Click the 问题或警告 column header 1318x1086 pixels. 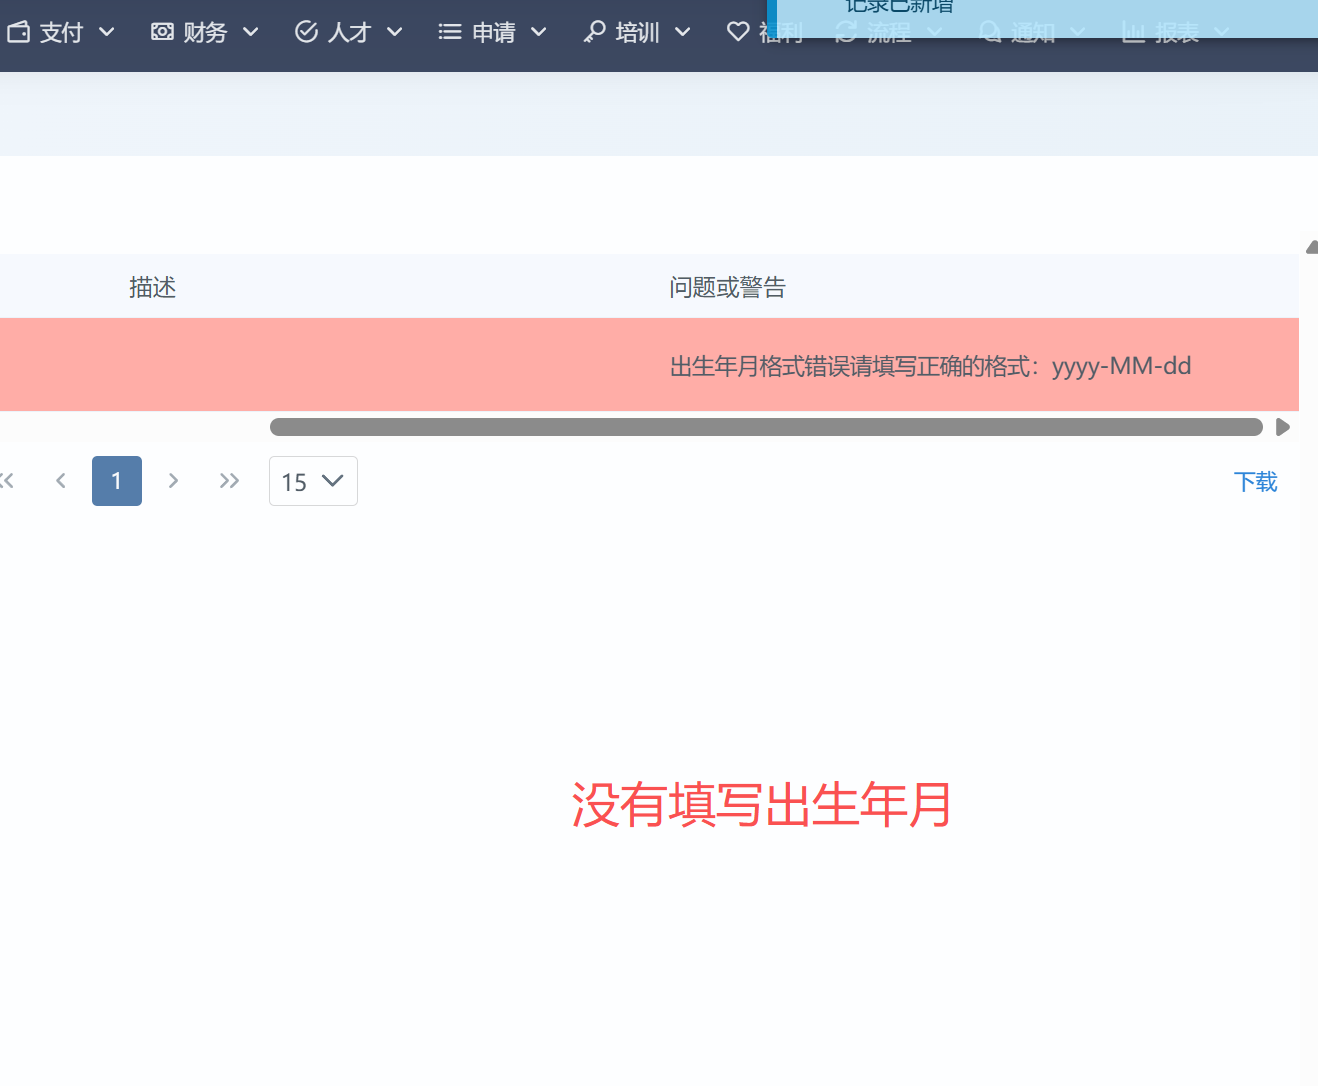click(727, 288)
